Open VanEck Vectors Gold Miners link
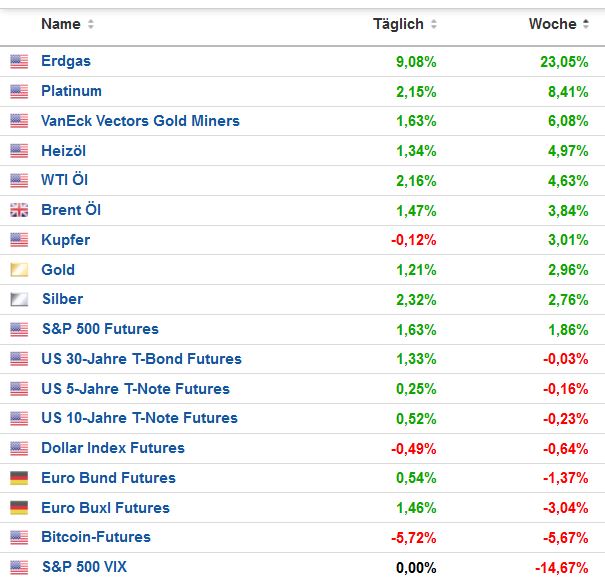Image resolution: width=605 pixels, height=588 pixels. click(140, 121)
